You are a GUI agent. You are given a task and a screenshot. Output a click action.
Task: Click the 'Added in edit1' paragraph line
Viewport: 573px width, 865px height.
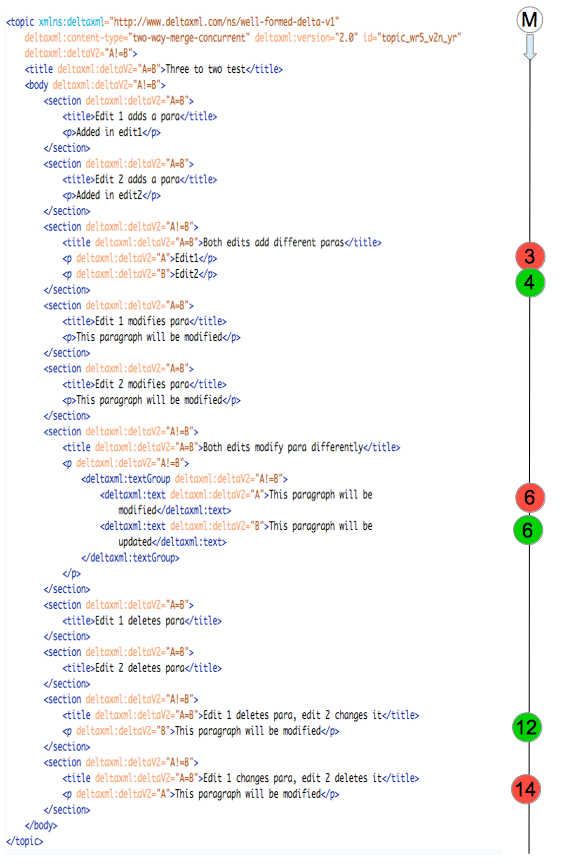pos(111,132)
